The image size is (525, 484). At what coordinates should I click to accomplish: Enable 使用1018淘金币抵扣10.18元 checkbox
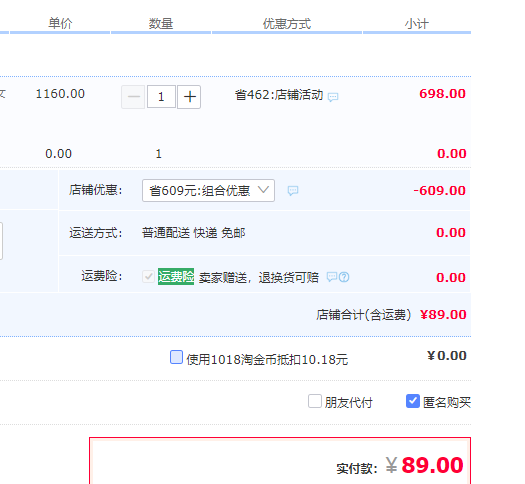coord(176,357)
